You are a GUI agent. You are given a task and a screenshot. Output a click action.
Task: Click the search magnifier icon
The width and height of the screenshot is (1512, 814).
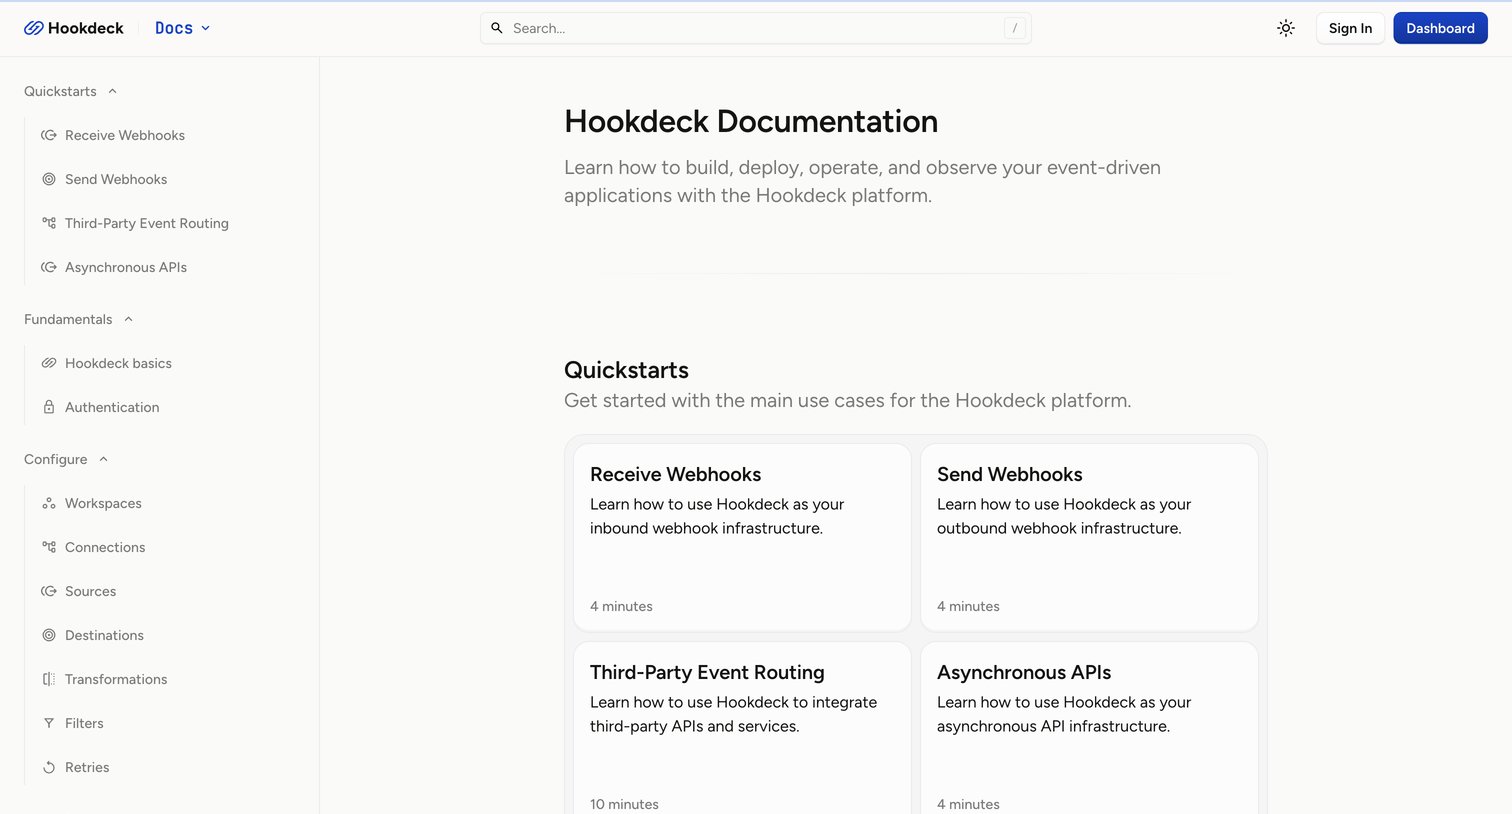[x=497, y=28]
